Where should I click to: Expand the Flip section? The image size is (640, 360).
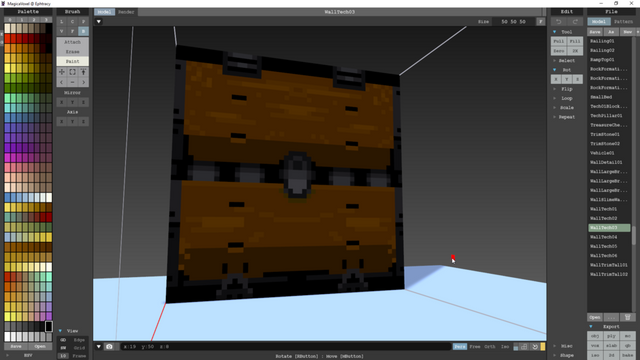[554, 89]
